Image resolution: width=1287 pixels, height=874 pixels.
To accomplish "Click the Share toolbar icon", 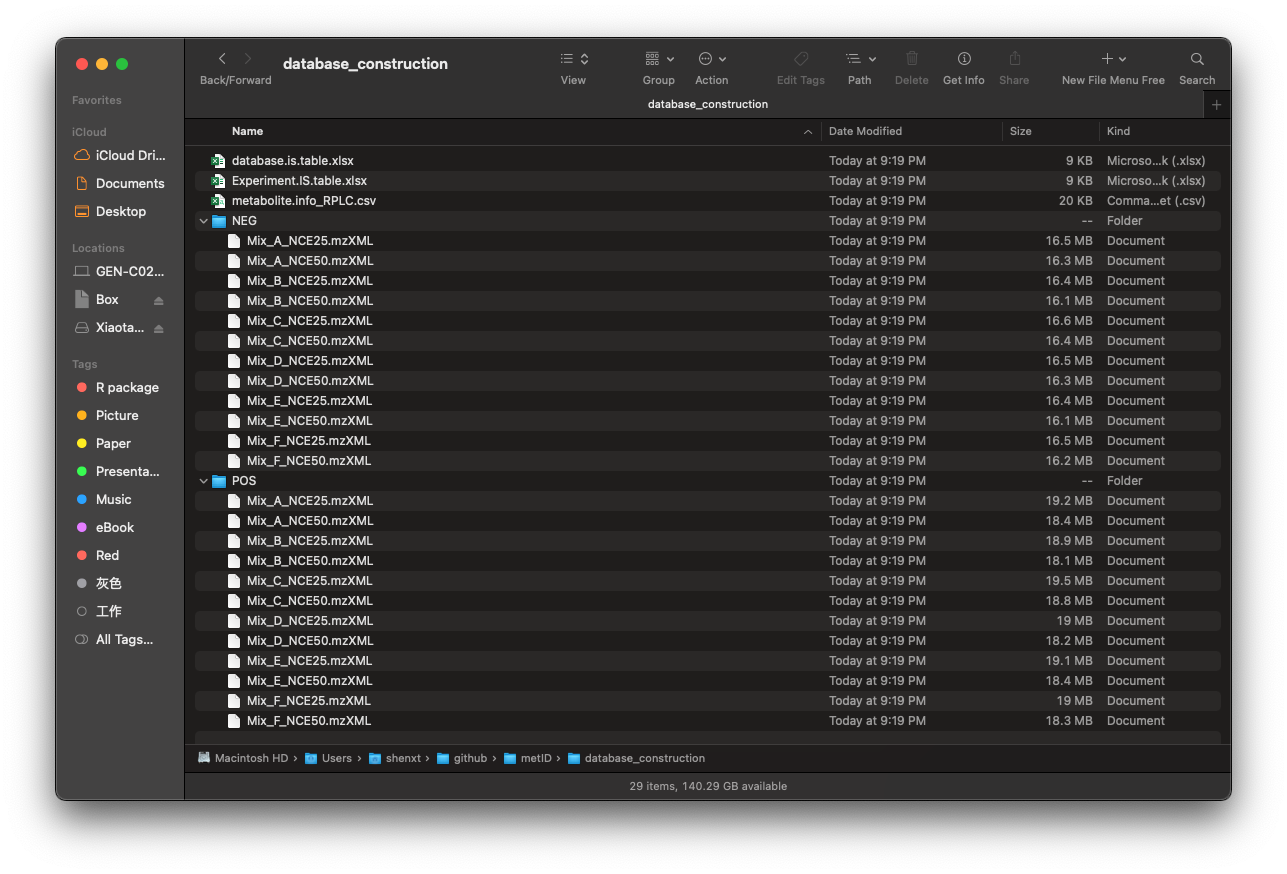I will [x=1014, y=59].
